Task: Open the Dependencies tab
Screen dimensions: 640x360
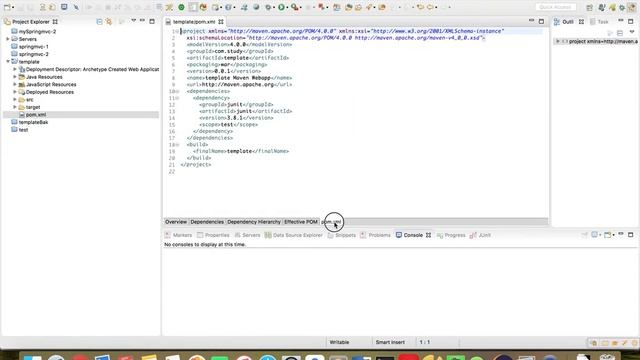Action: (x=207, y=222)
